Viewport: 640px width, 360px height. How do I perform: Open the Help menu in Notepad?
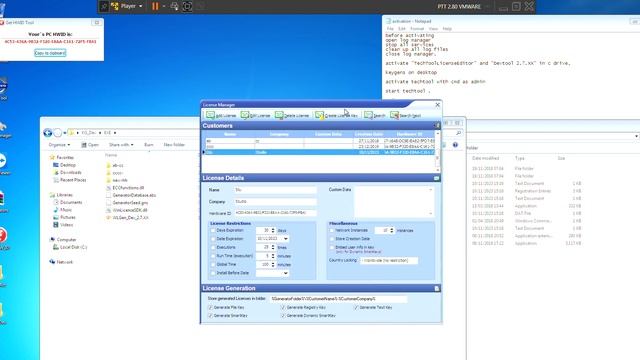447,29
